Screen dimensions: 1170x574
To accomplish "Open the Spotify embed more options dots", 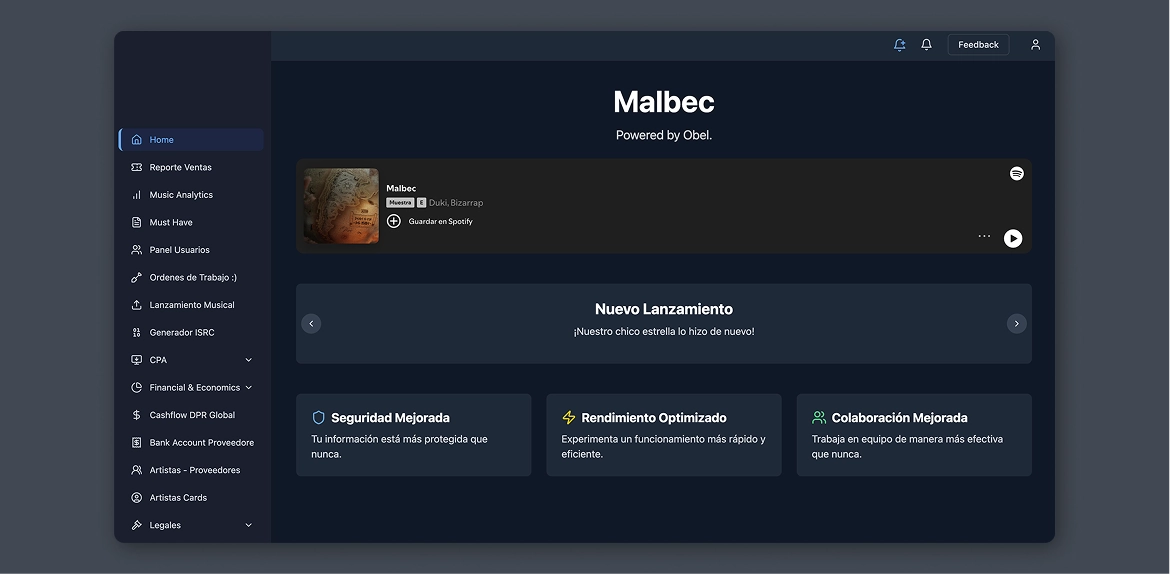I will (984, 237).
